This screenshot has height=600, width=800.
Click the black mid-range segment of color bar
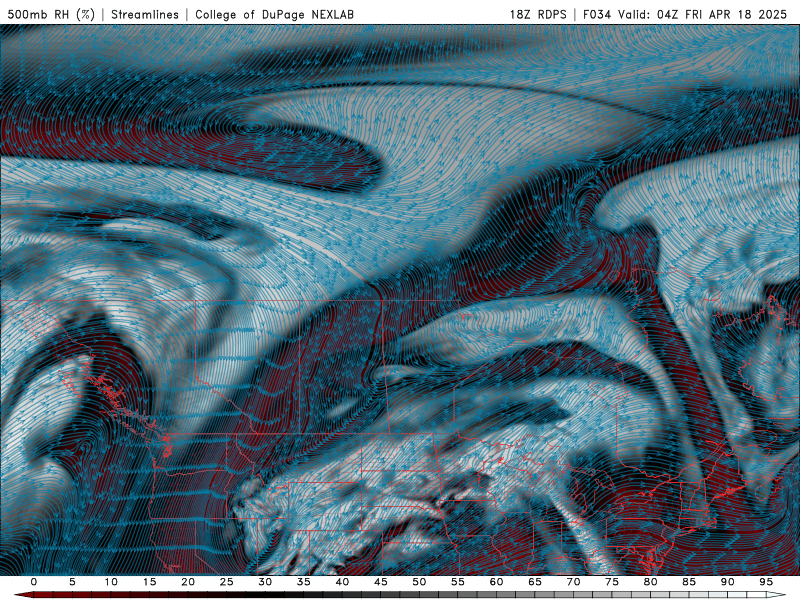(265, 595)
